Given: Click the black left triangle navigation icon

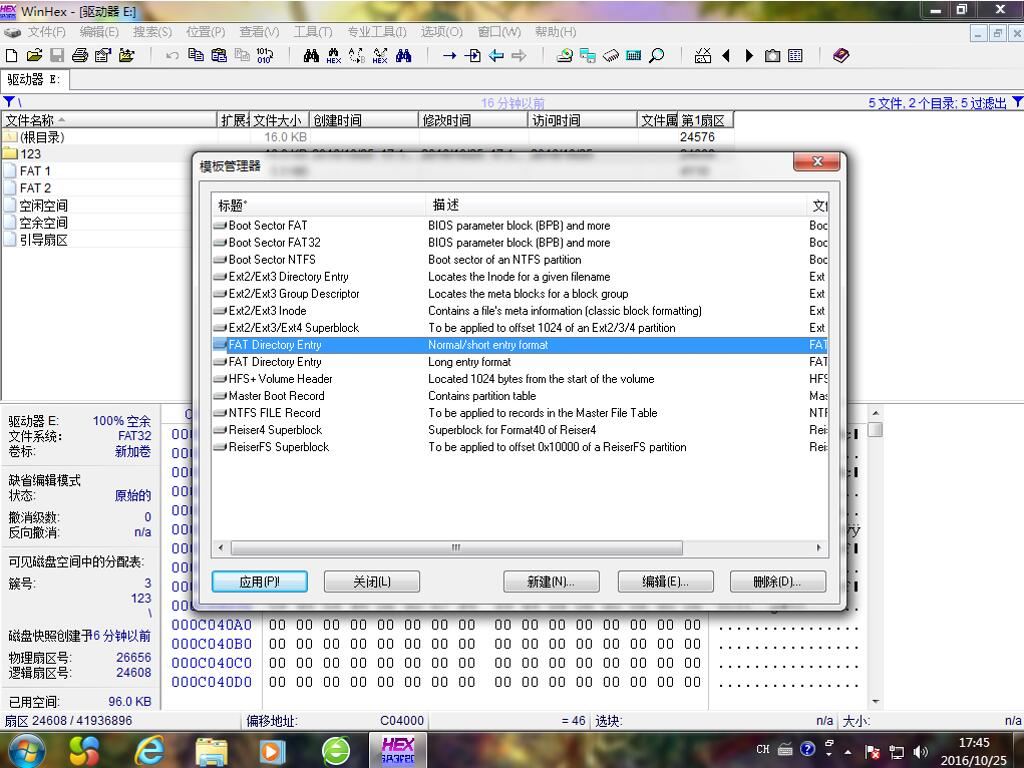Looking at the screenshot, I should click(x=726, y=56).
